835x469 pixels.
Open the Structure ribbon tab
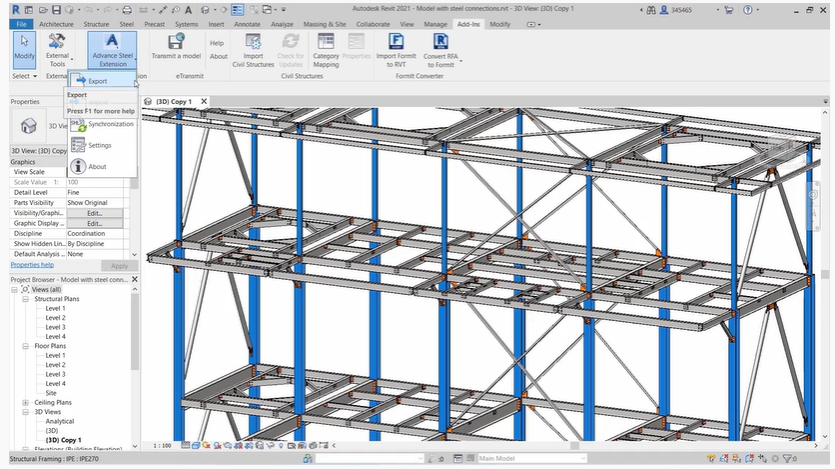96,23
